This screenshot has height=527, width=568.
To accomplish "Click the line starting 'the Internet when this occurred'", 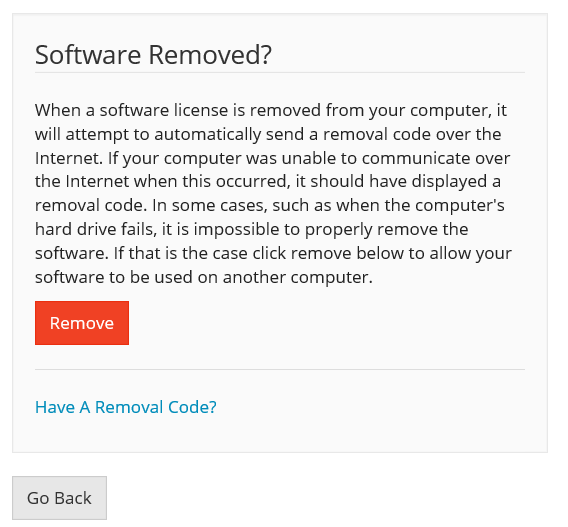I will point(268,181).
